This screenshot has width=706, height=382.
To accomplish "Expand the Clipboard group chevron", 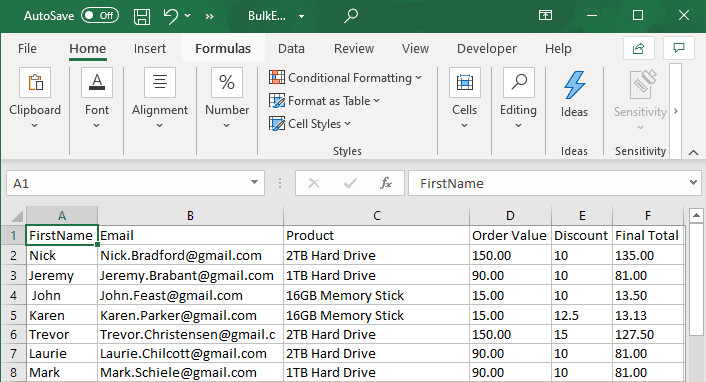I will [35, 126].
